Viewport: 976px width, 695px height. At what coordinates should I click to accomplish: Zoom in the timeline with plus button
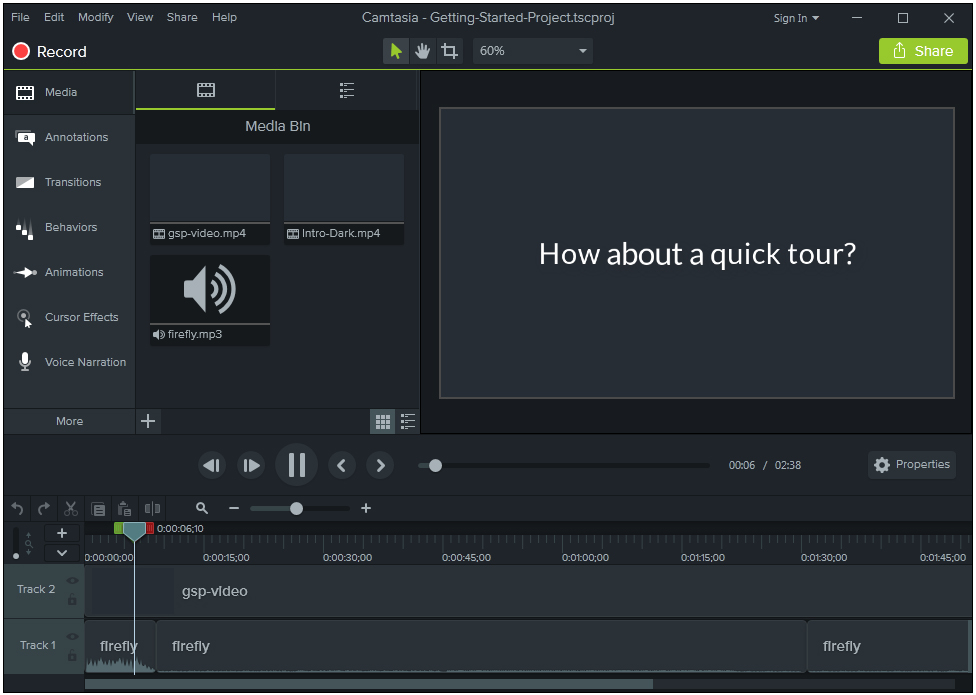click(x=366, y=508)
